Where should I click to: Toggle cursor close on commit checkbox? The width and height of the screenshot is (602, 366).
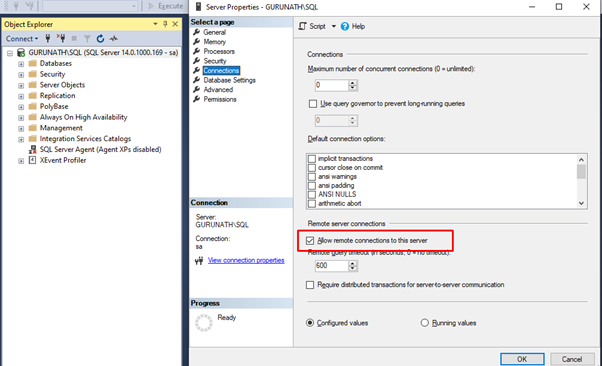click(312, 168)
